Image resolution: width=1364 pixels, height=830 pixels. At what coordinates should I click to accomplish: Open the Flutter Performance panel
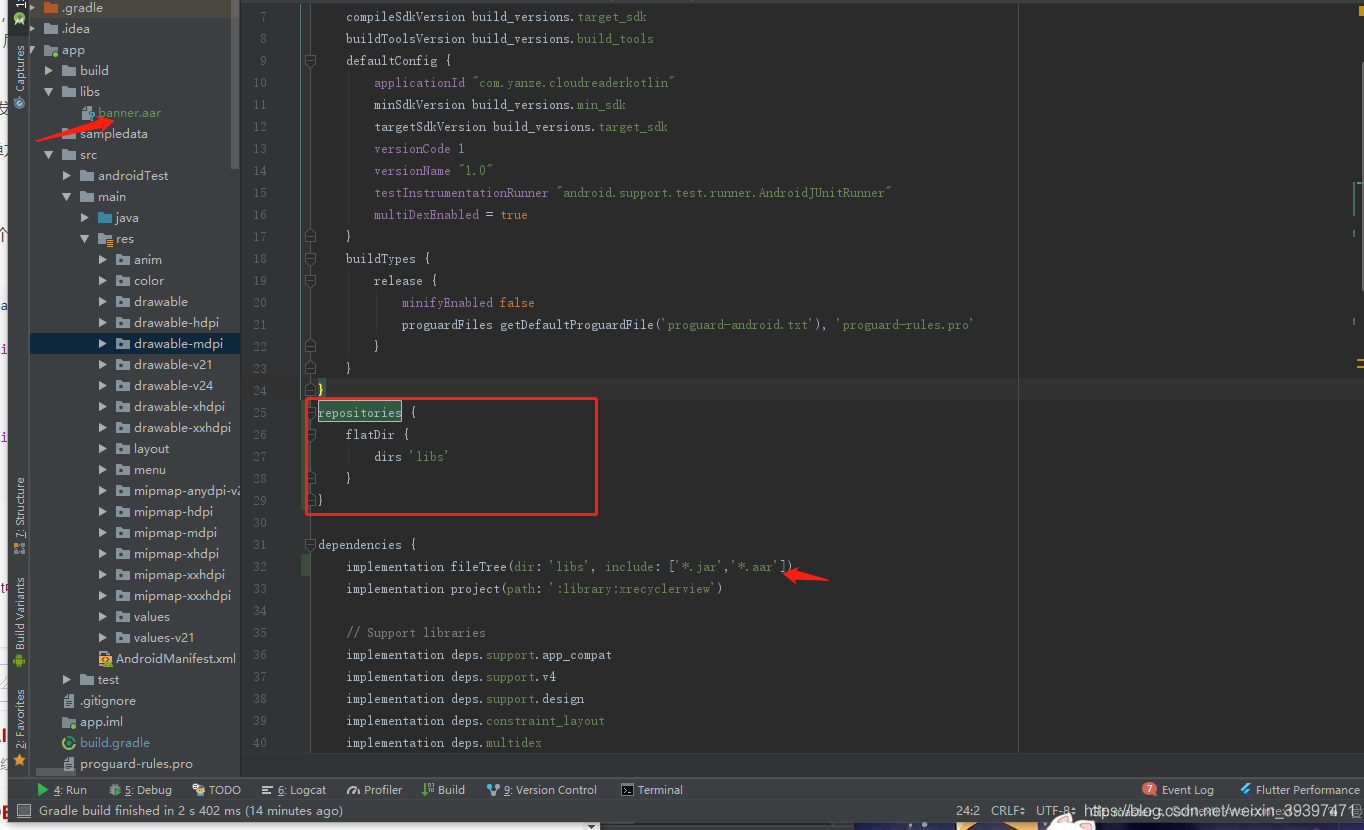tap(1299, 790)
